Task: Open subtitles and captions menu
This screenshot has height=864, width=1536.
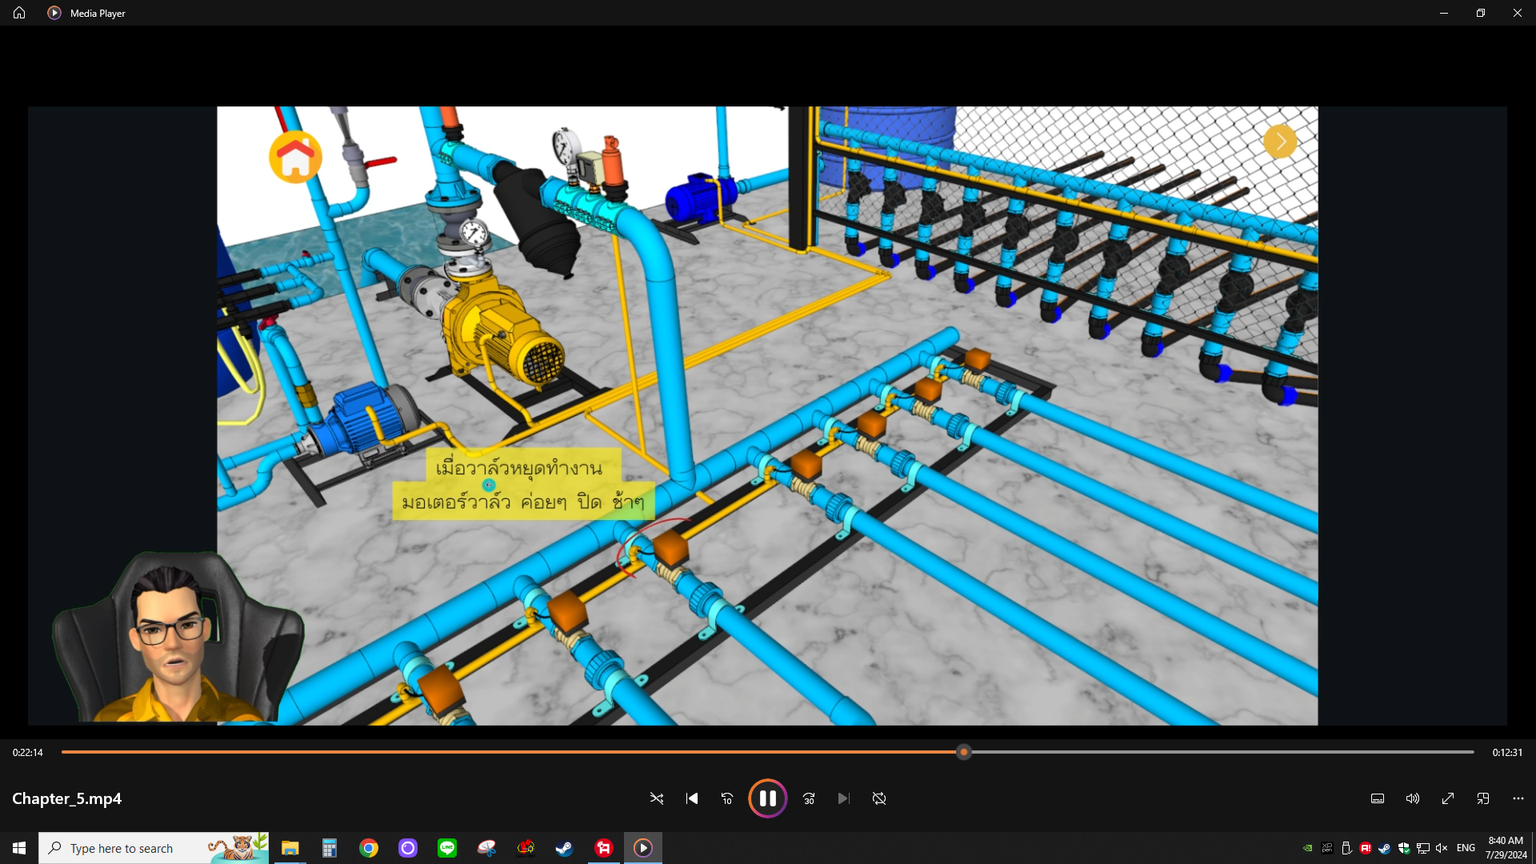Action: point(1377,798)
